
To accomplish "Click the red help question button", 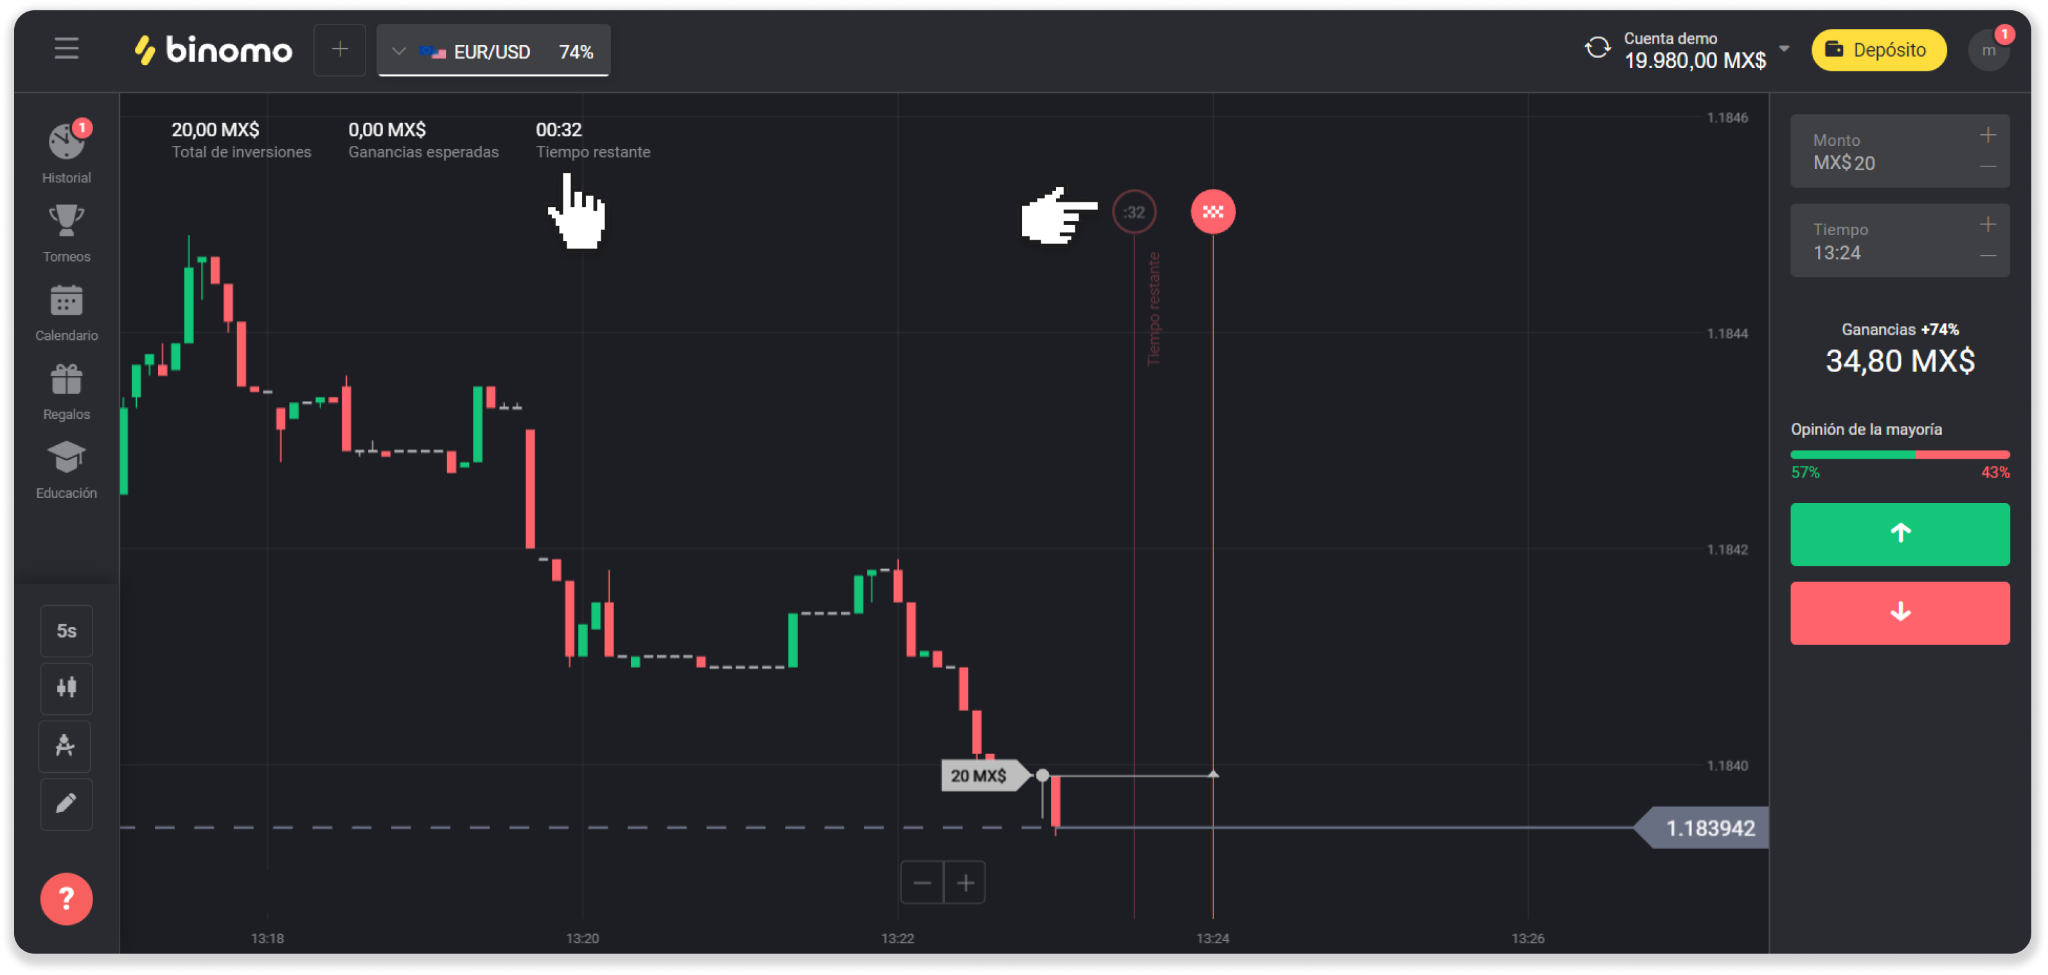I will click(x=66, y=899).
